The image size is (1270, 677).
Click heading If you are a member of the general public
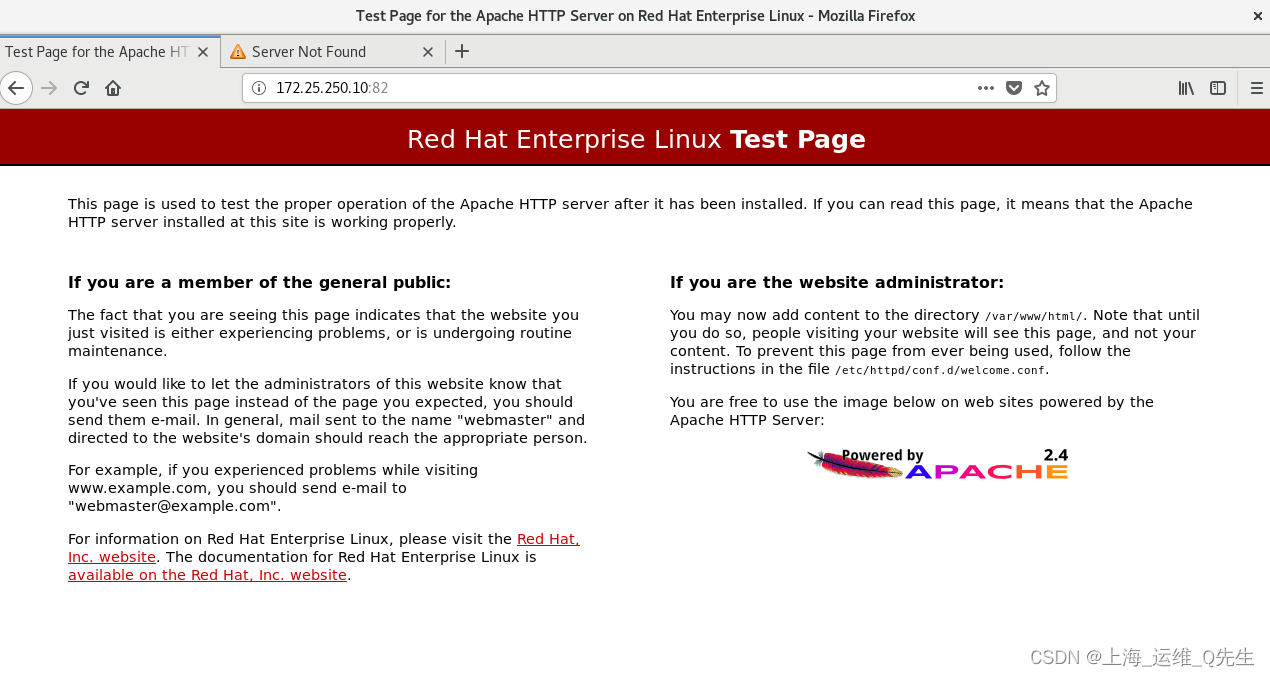[x=260, y=283]
